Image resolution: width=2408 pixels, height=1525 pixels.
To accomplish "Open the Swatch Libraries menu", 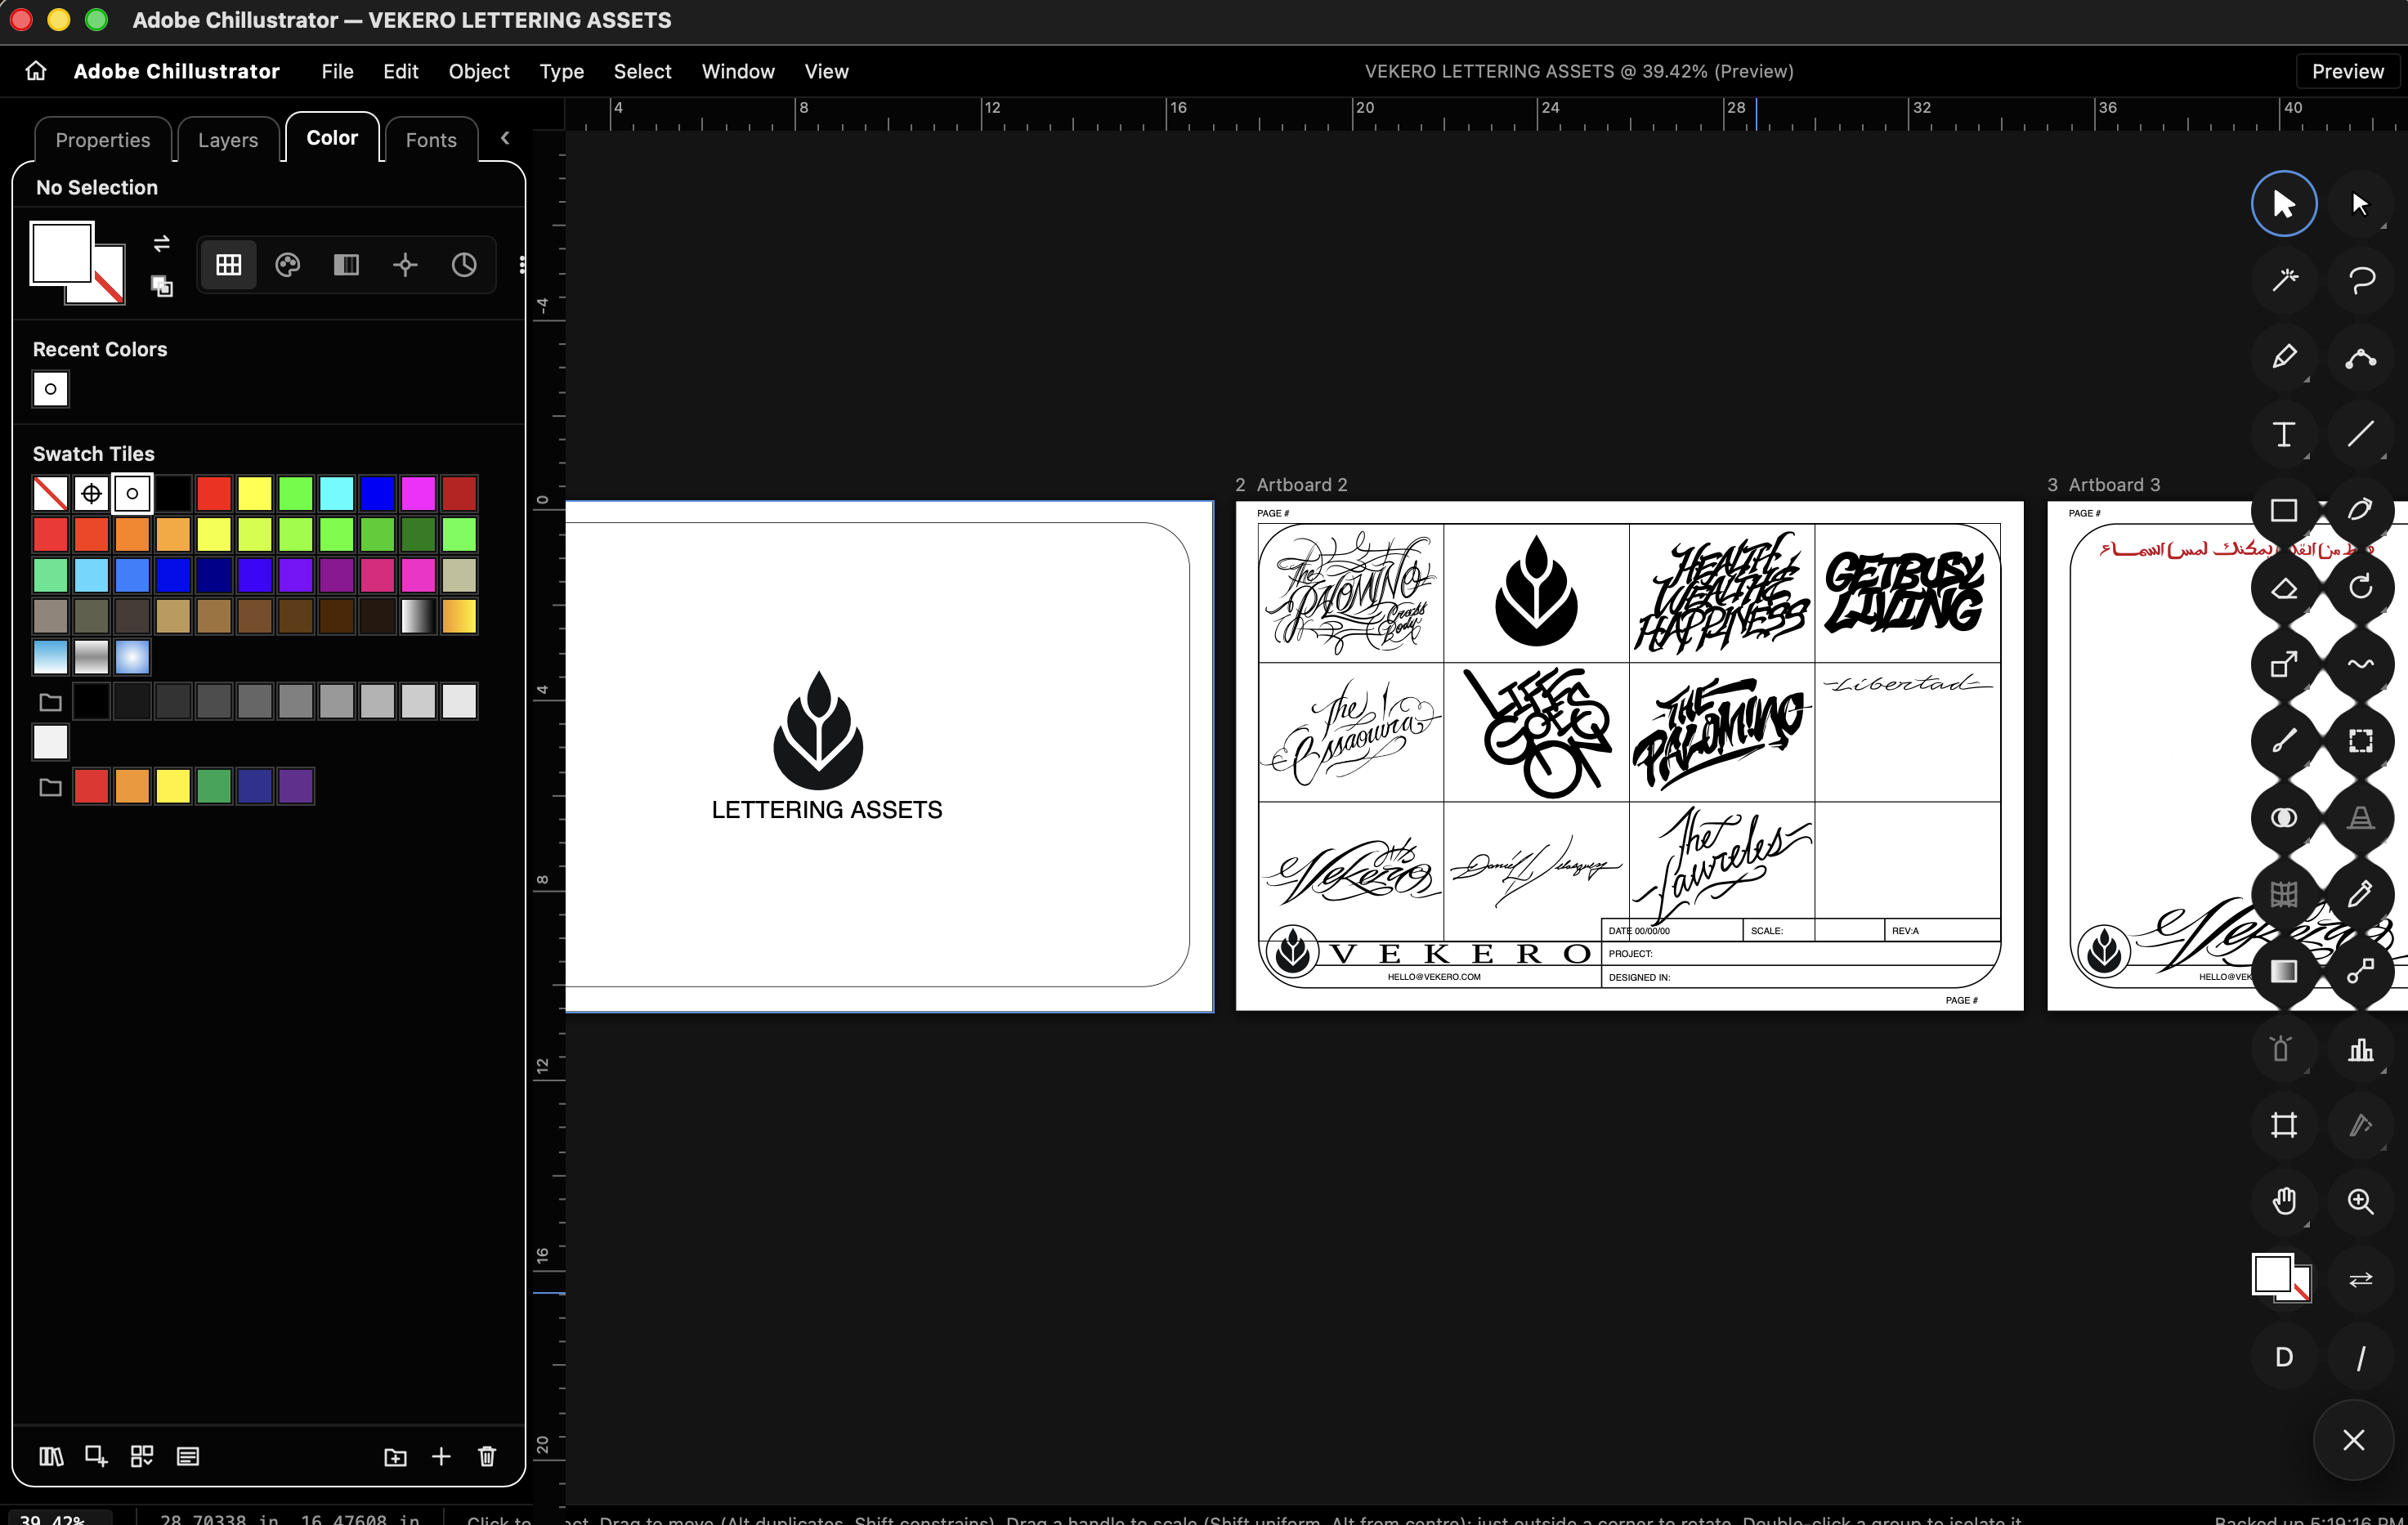I will coord(51,1456).
